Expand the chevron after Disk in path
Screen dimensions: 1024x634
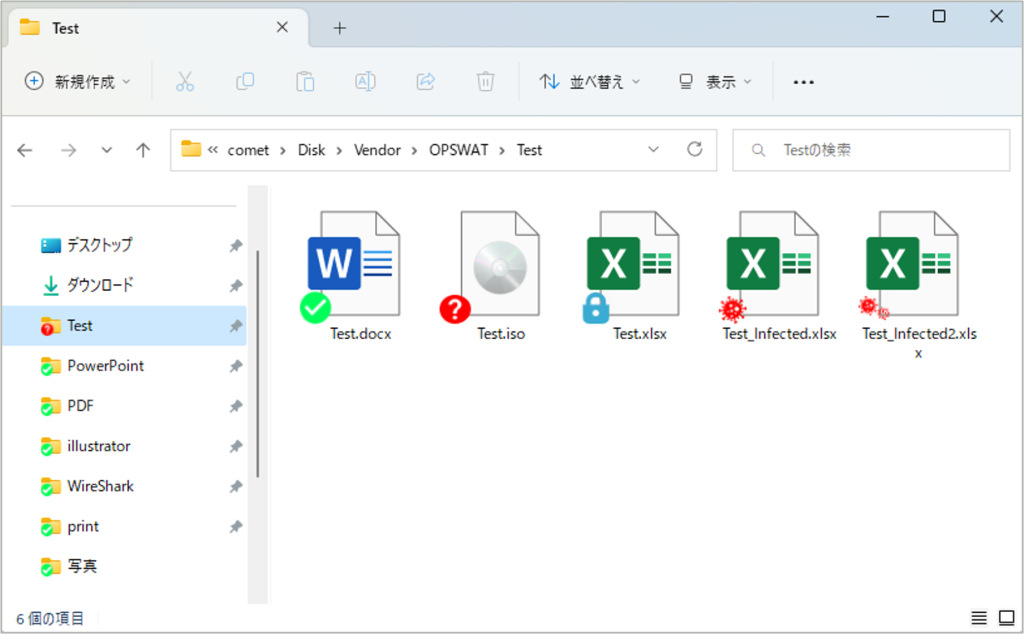(339, 150)
